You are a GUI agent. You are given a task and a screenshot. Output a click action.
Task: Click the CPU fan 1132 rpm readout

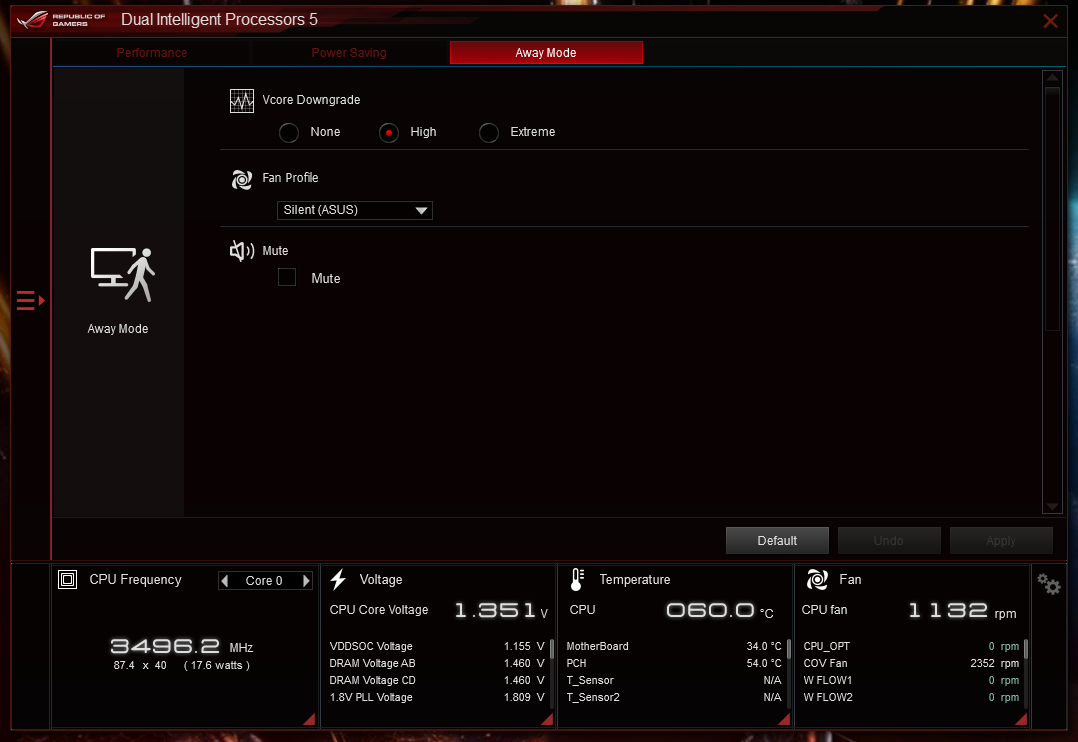(x=962, y=611)
